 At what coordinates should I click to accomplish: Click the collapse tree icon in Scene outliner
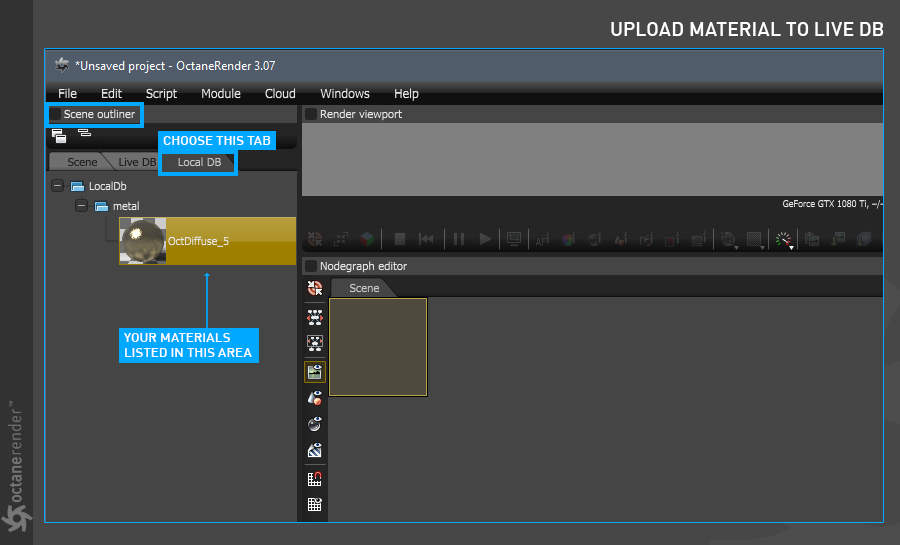click(84, 133)
